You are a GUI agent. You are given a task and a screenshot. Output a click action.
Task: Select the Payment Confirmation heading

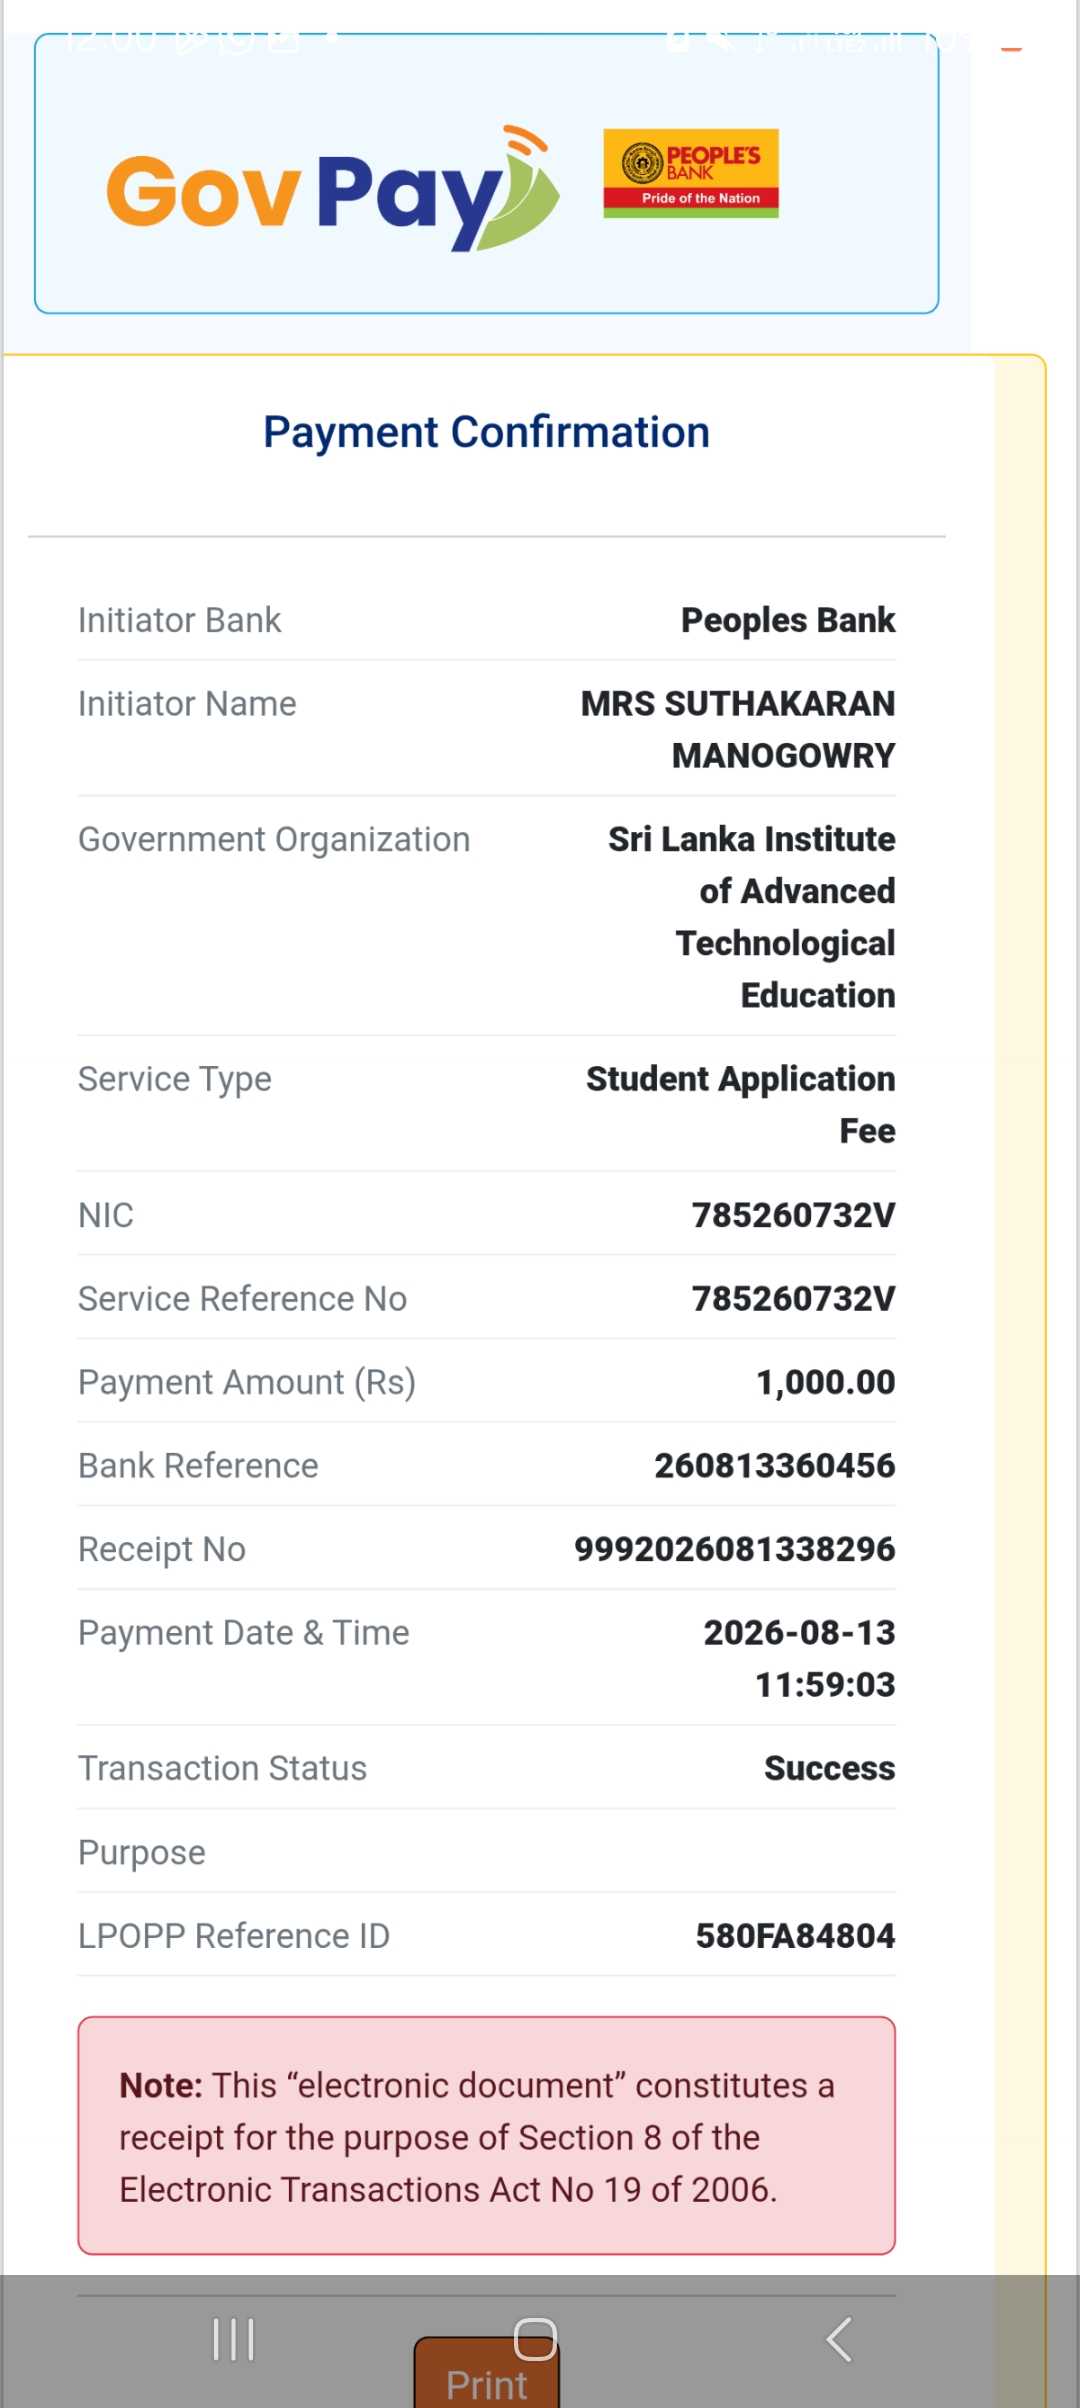click(486, 432)
